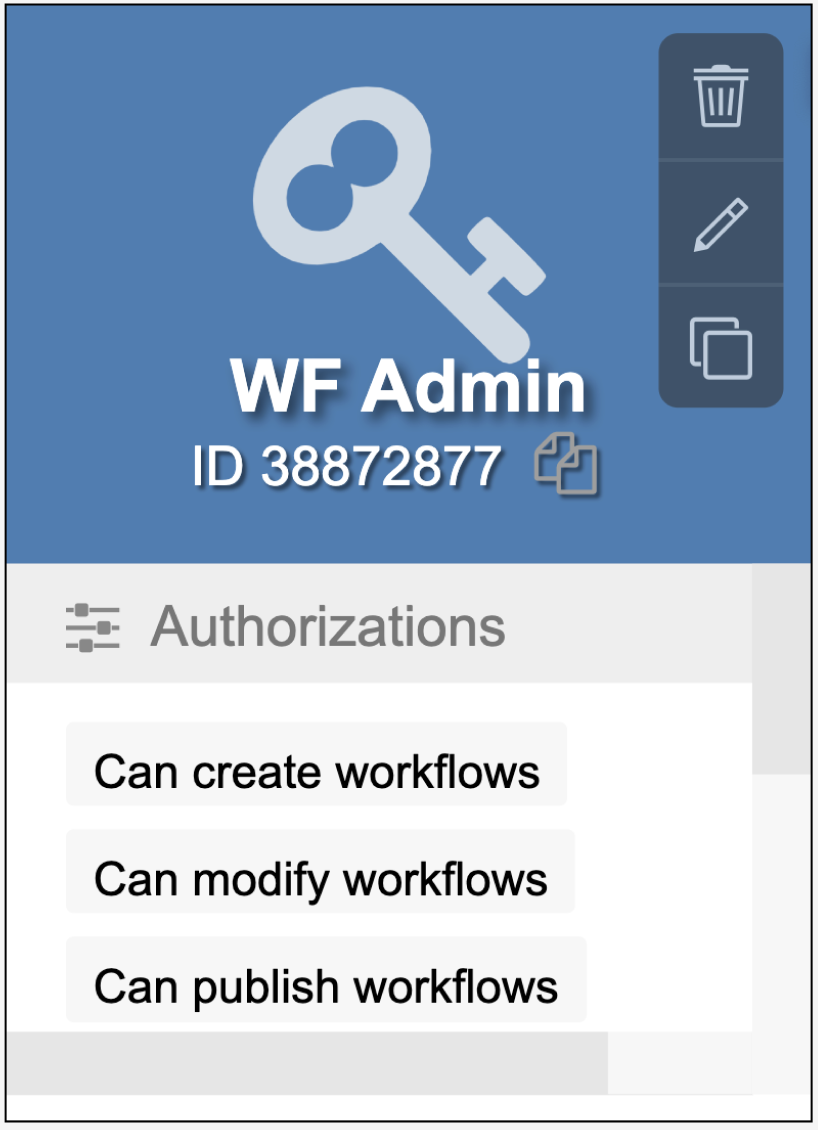Click the Authorizations sliders icon
Viewport: 818px width, 1130px height.
[x=92, y=628]
